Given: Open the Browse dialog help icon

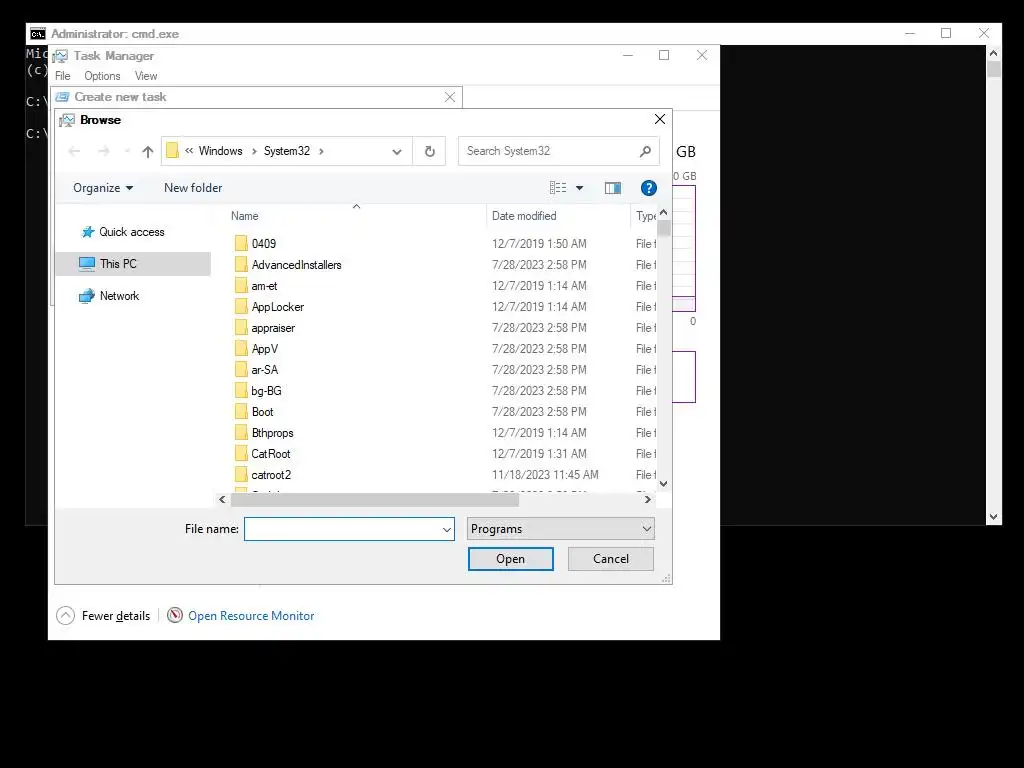Looking at the screenshot, I should (648, 188).
